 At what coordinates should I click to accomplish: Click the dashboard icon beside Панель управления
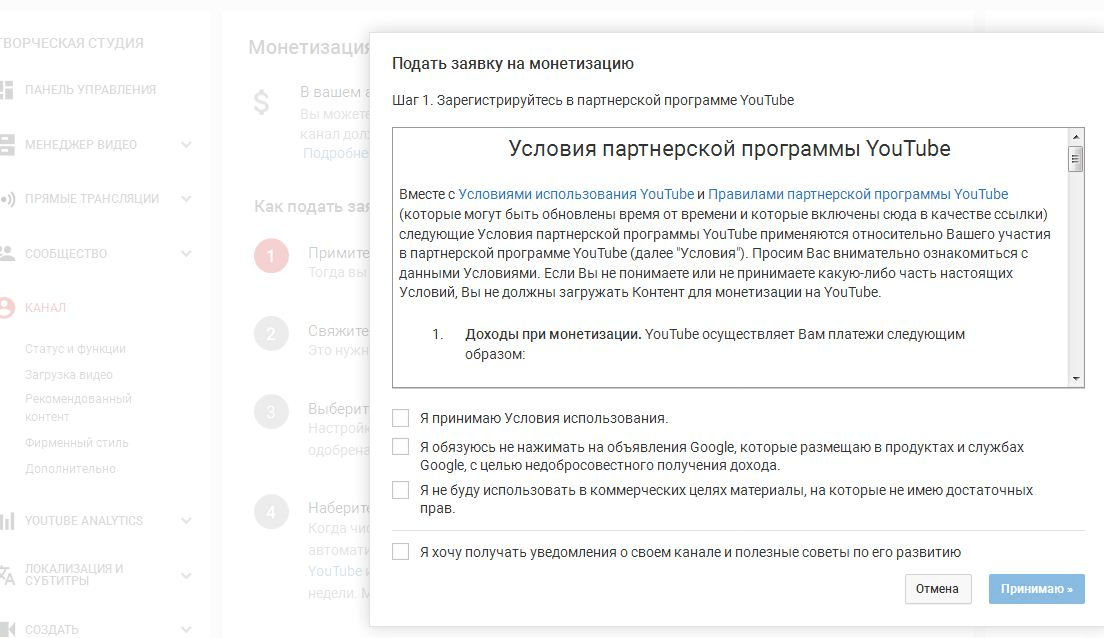tap(7, 90)
